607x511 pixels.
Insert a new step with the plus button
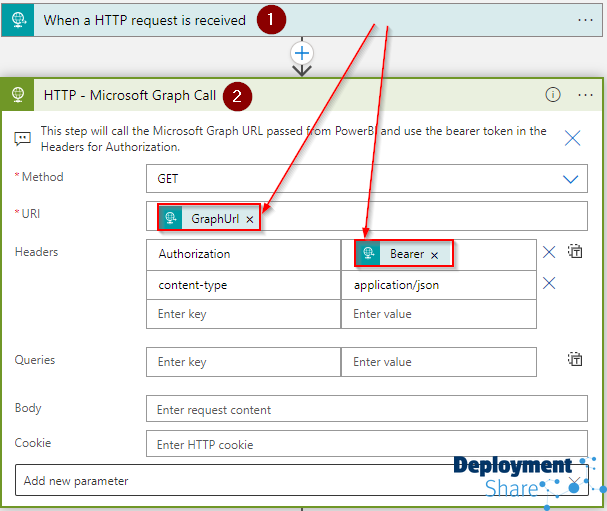302,53
